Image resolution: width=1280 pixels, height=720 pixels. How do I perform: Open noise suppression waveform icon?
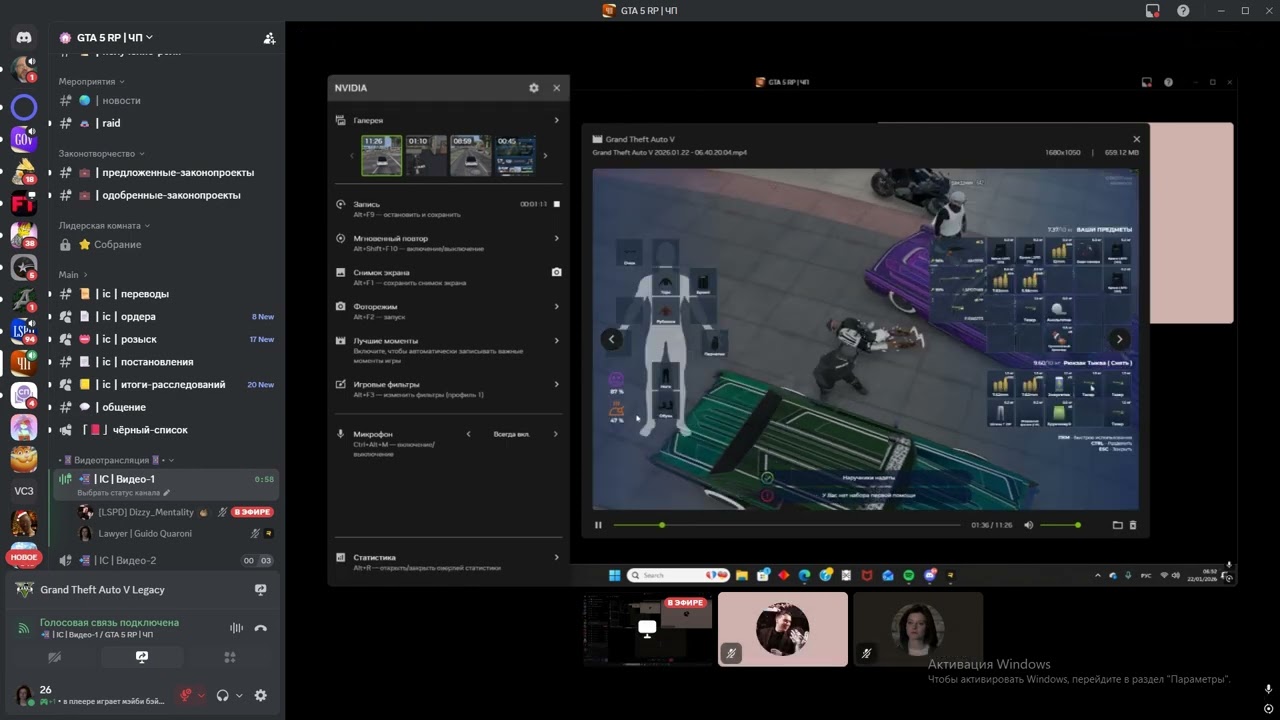coord(236,628)
